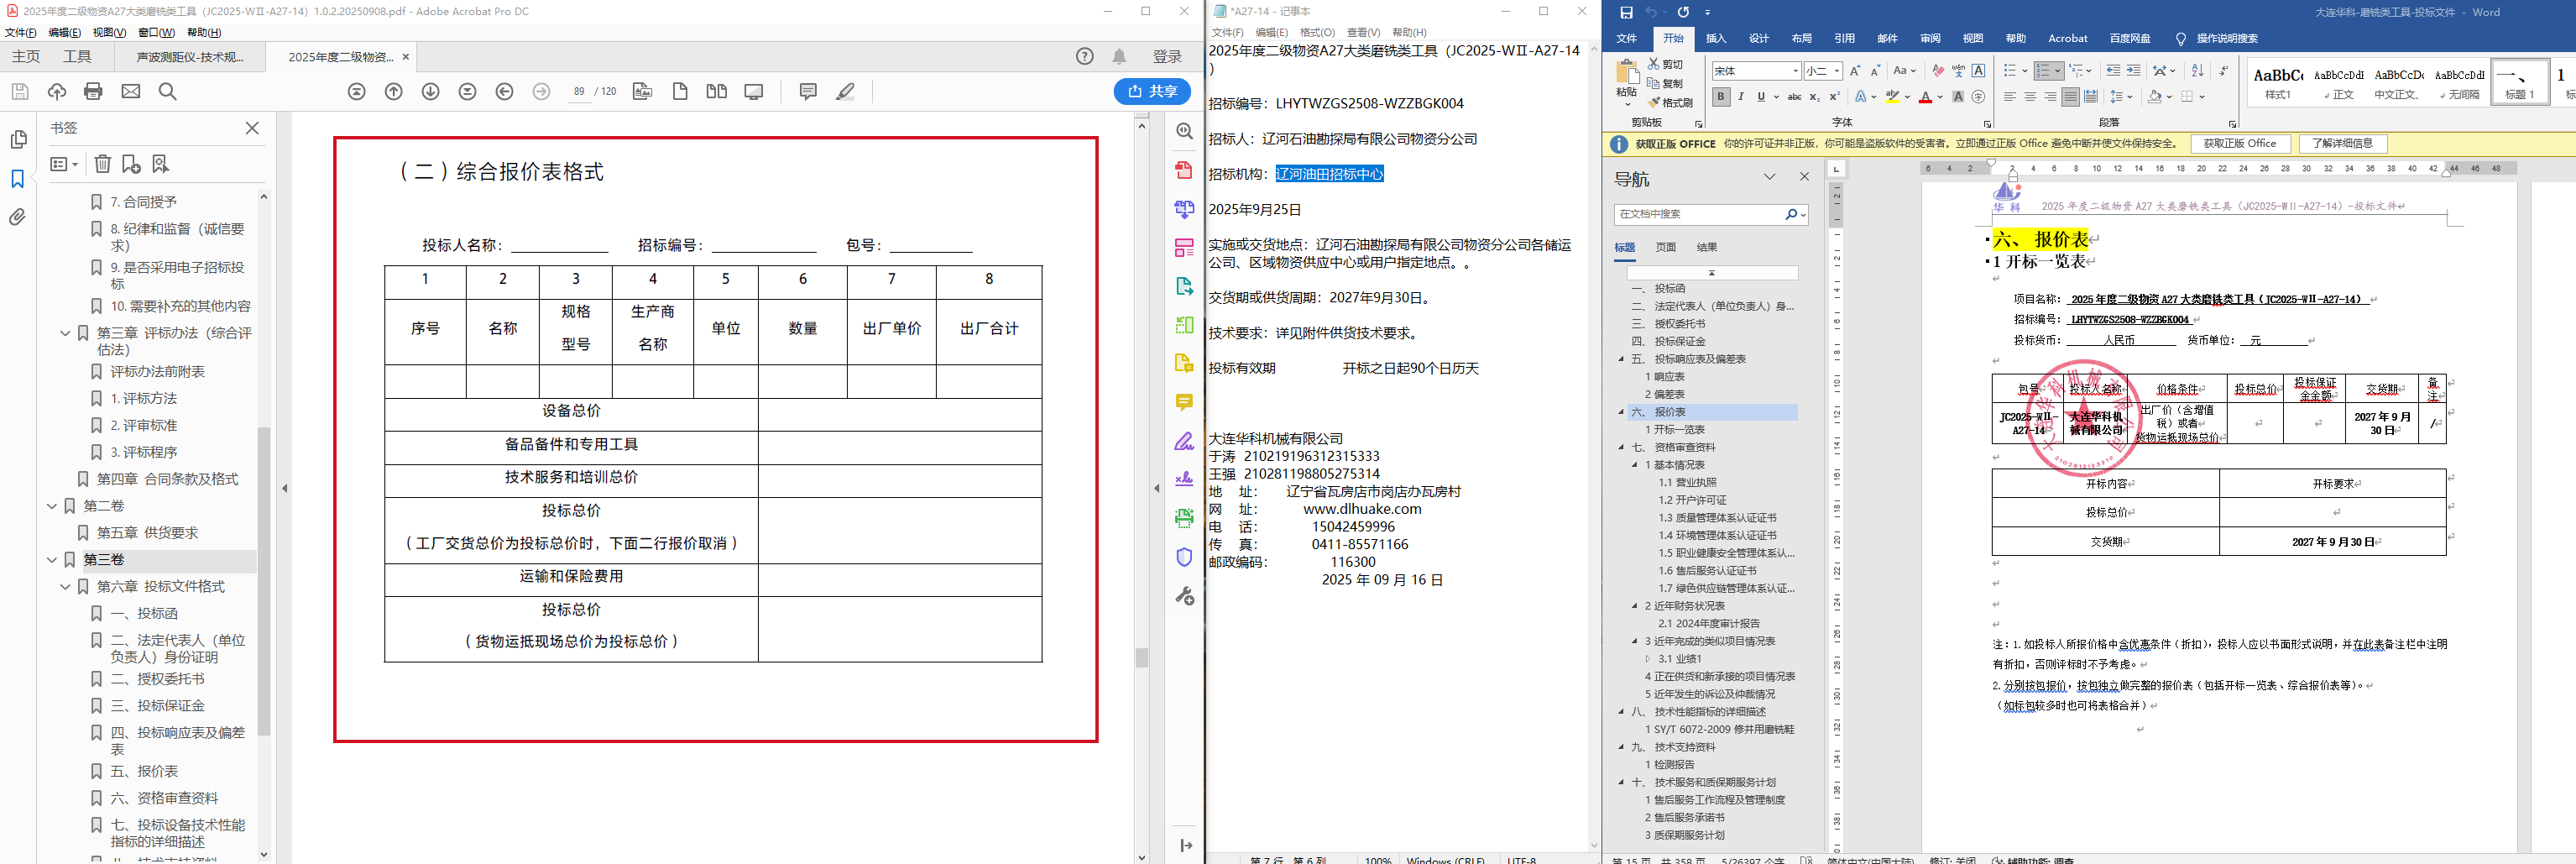Click Format Painter in Word ribbon
Screen dimensions: 2576x864
click(1671, 102)
